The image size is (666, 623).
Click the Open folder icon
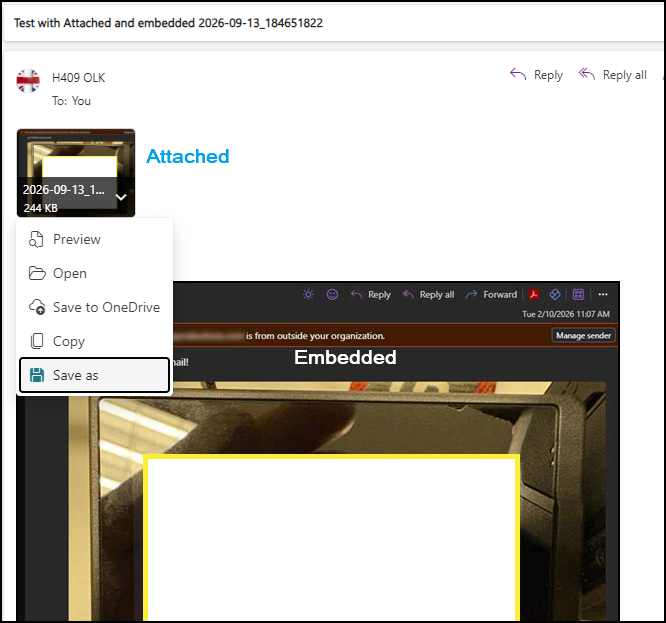pyautogui.click(x=37, y=273)
